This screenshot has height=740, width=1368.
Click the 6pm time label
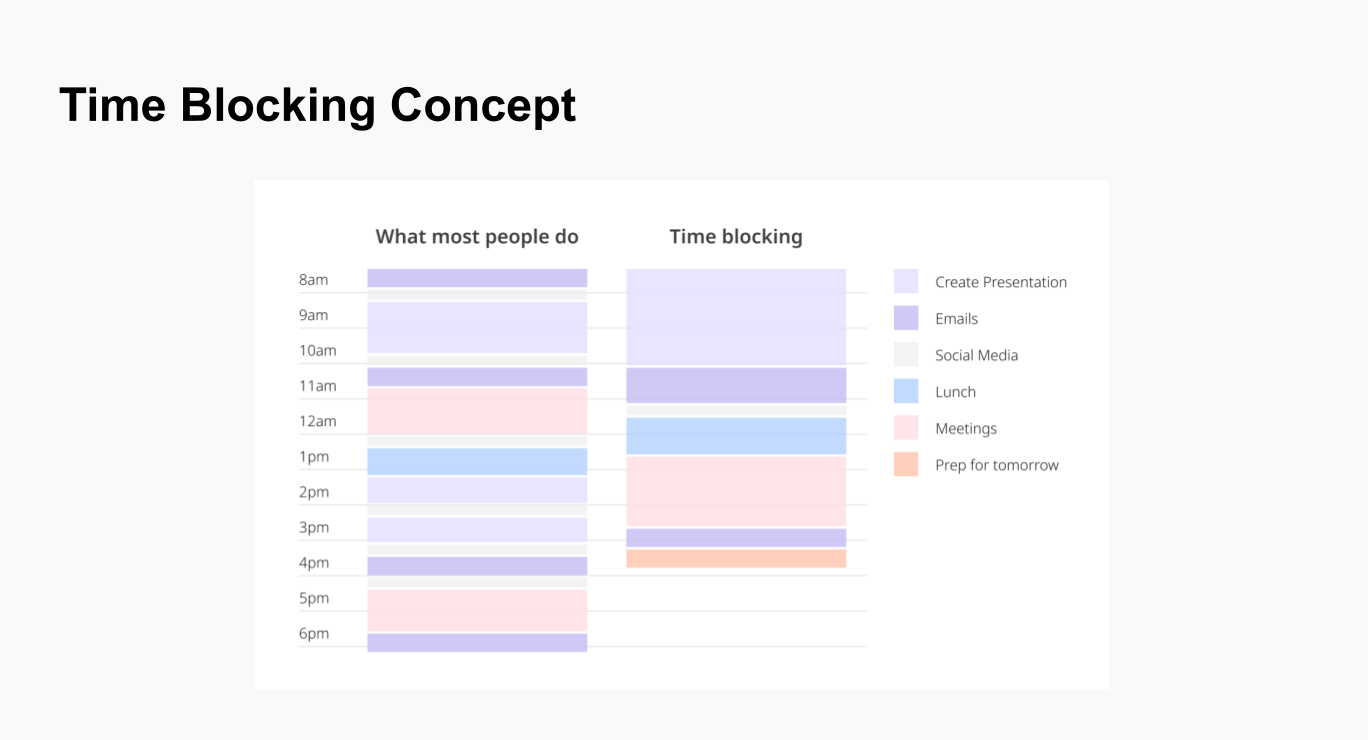313,634
